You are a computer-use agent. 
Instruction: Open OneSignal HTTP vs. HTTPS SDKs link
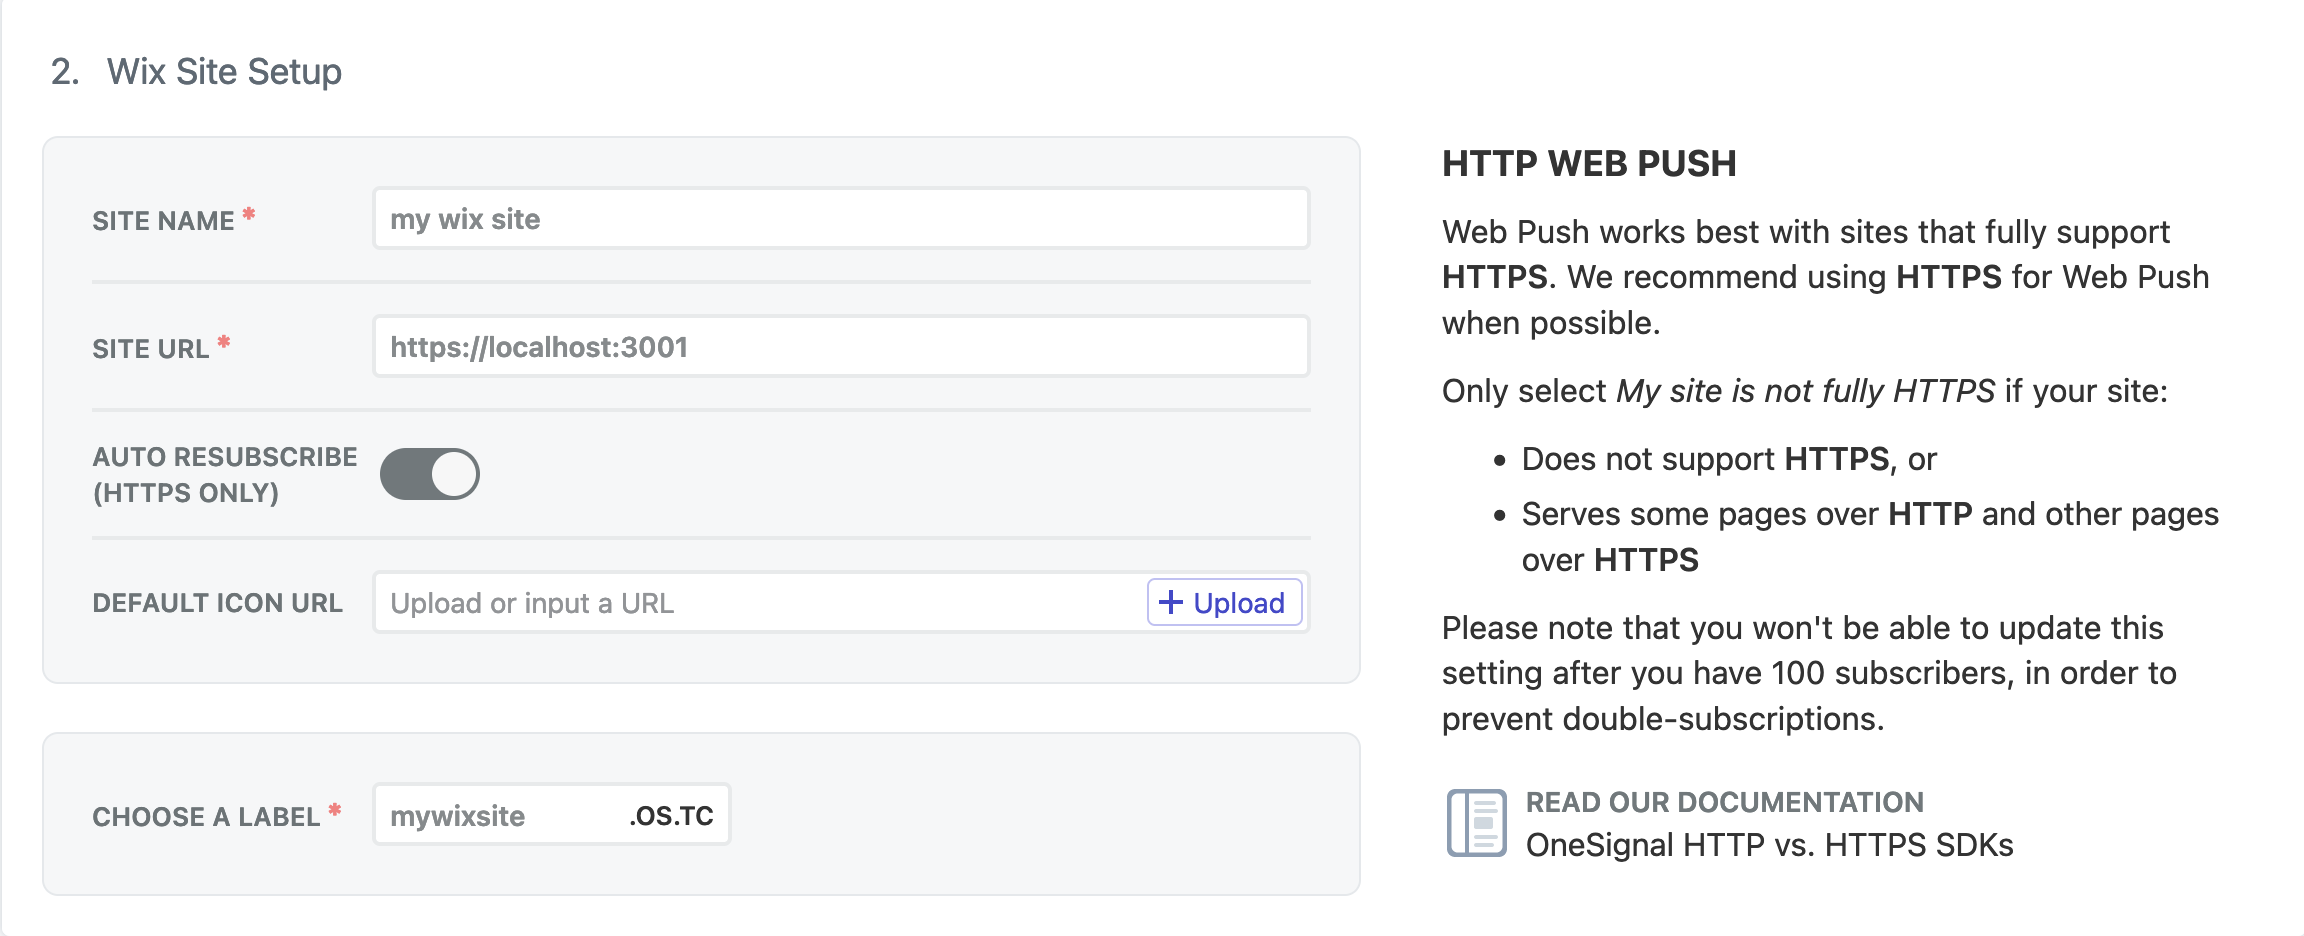[1769, 845]
